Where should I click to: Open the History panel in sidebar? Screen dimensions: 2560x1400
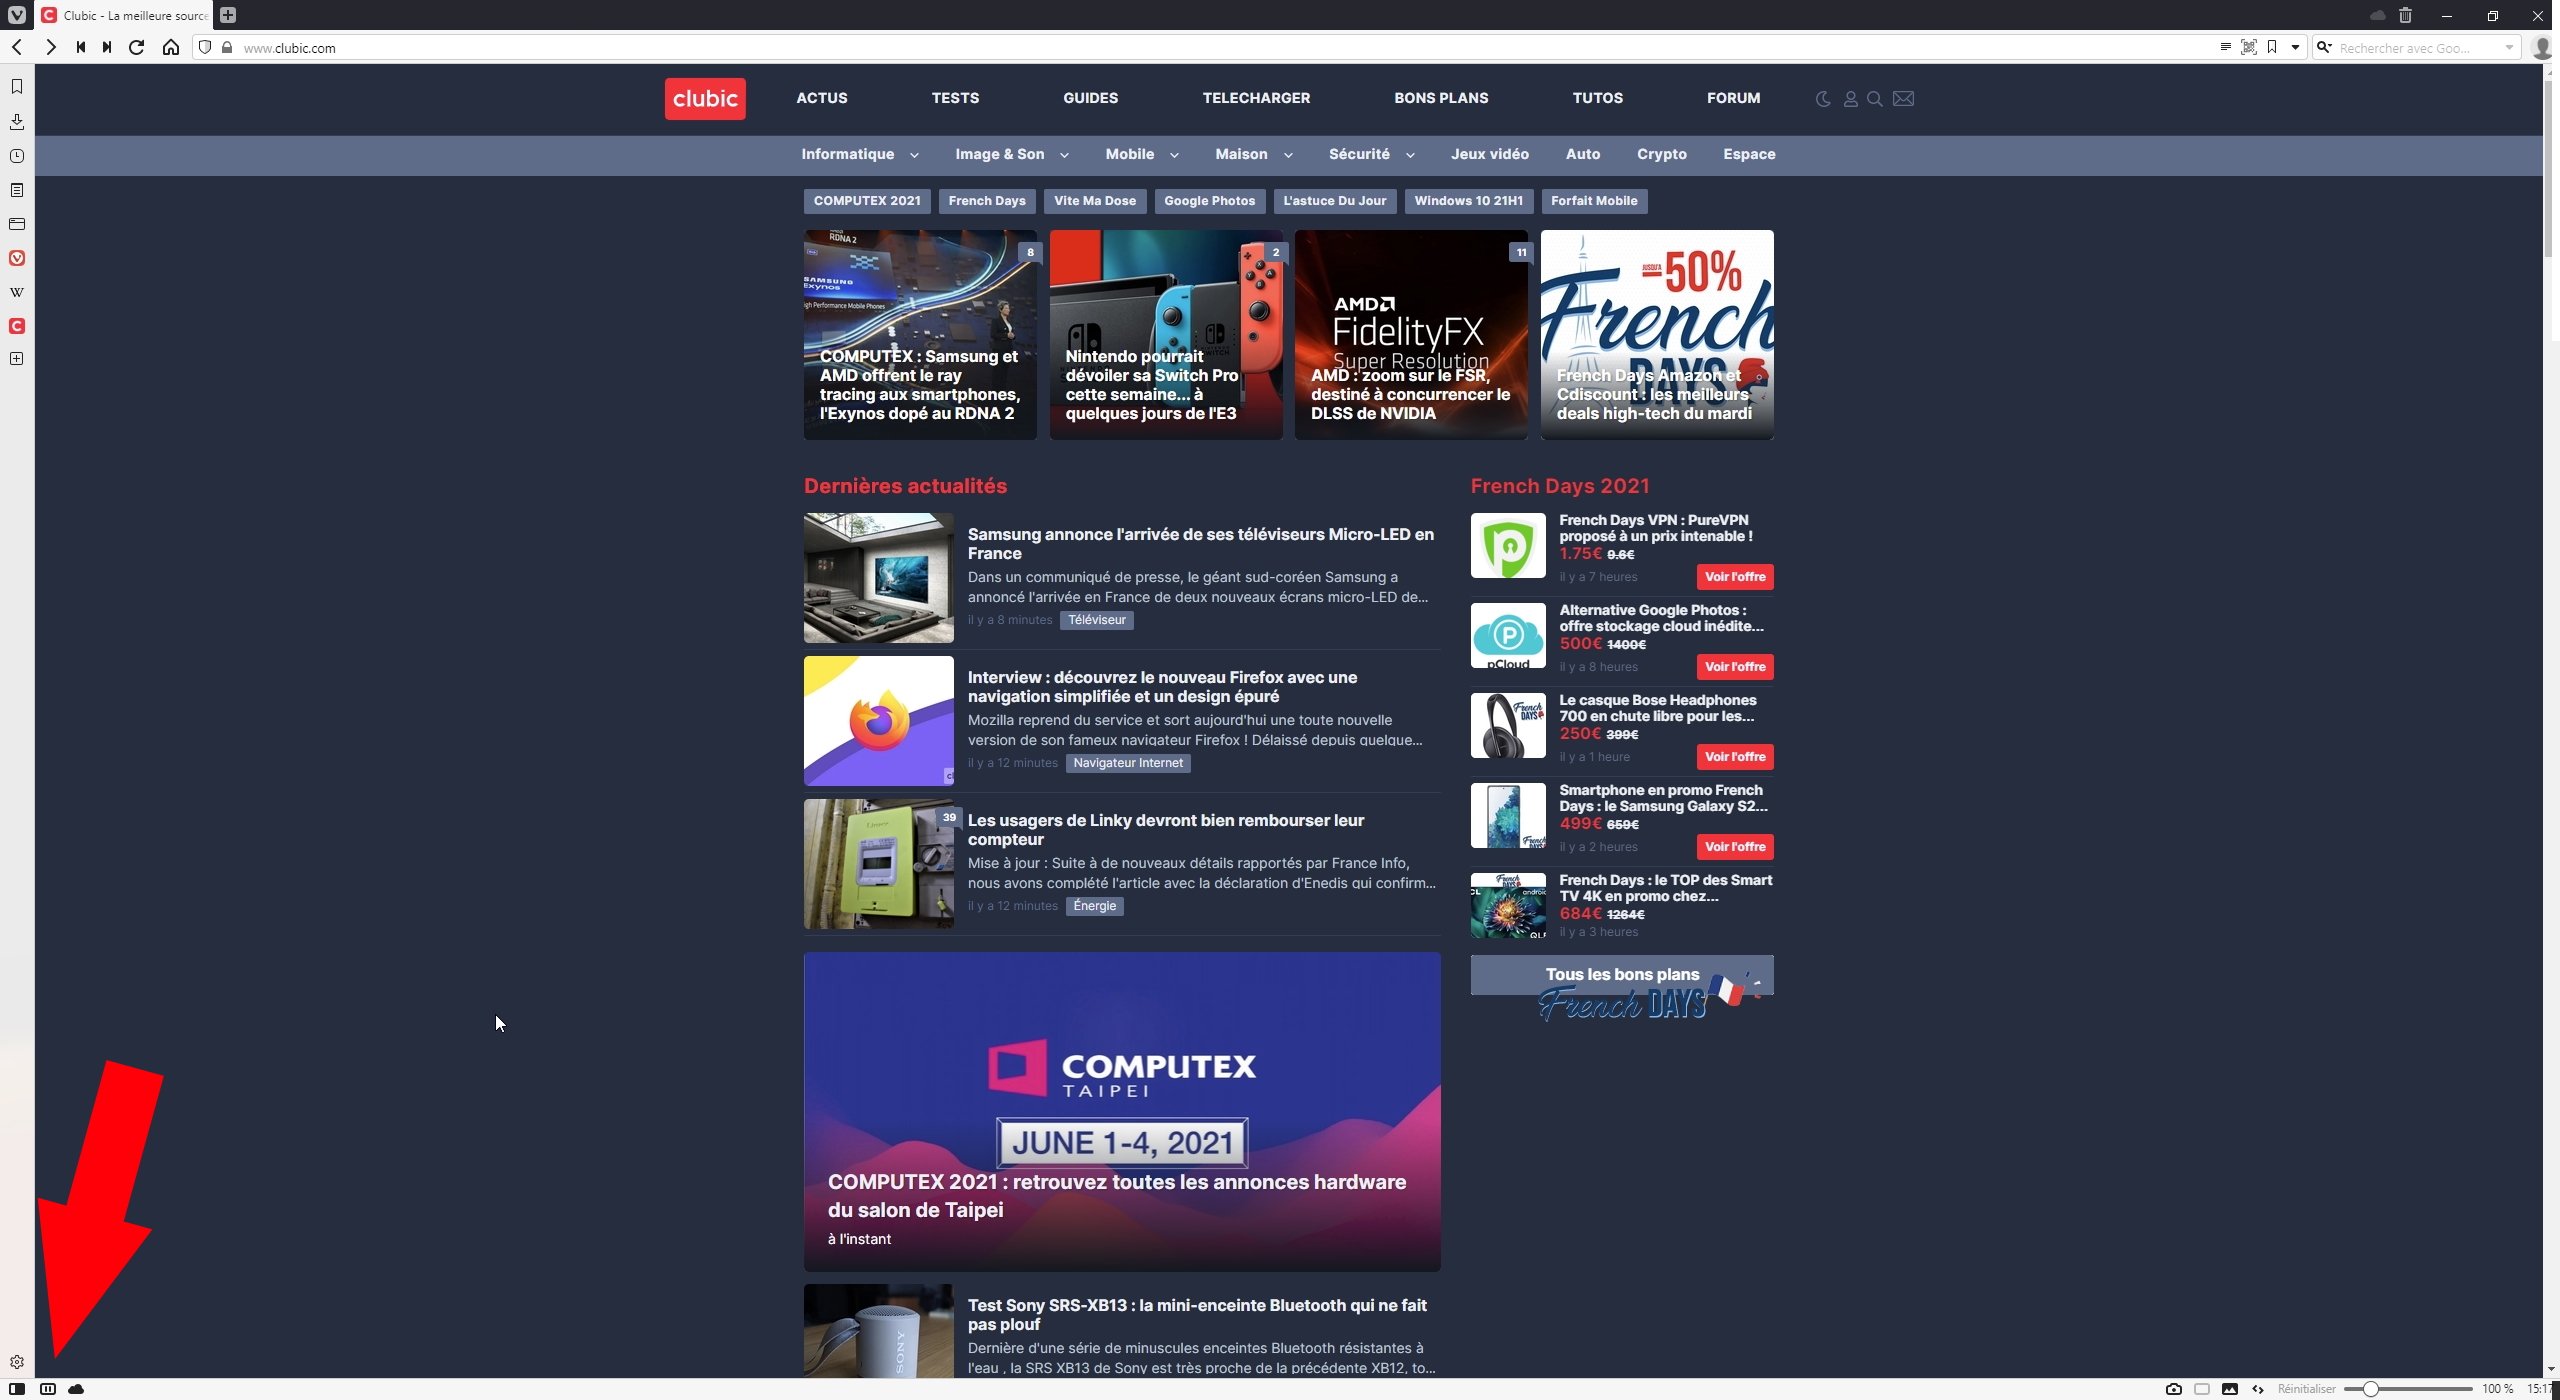pyautogui.click(x=17, y=156)
